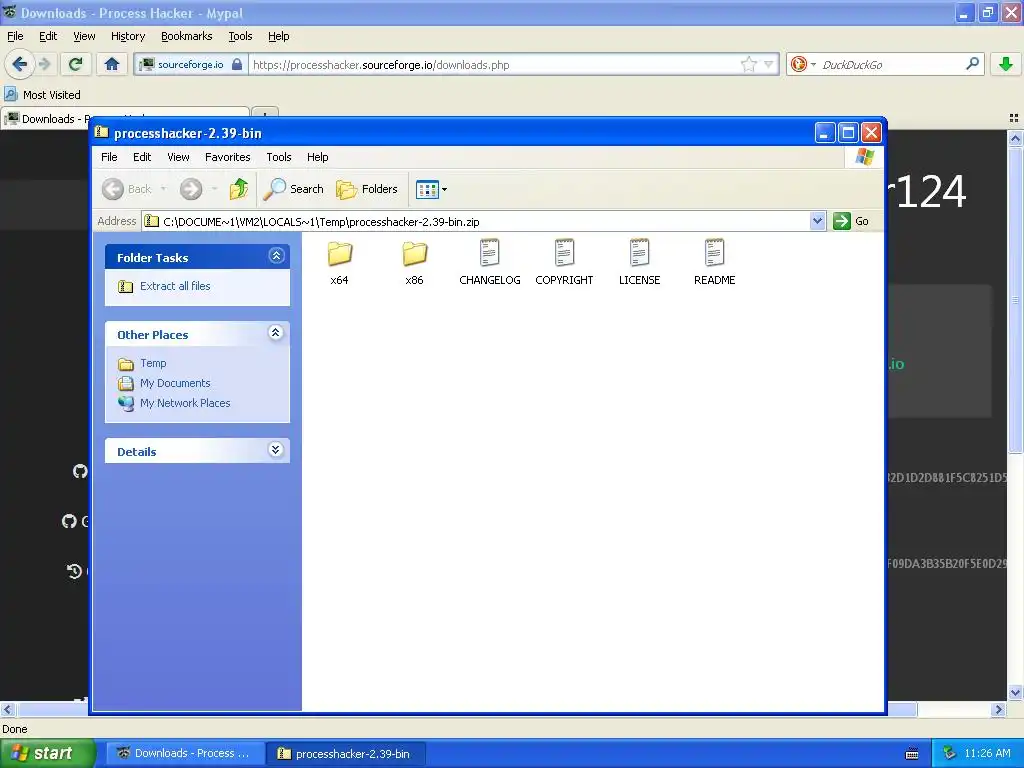Screen dimensions: 1024x768
Task: Collapse the Other Places panel
Action: [276, 333]
